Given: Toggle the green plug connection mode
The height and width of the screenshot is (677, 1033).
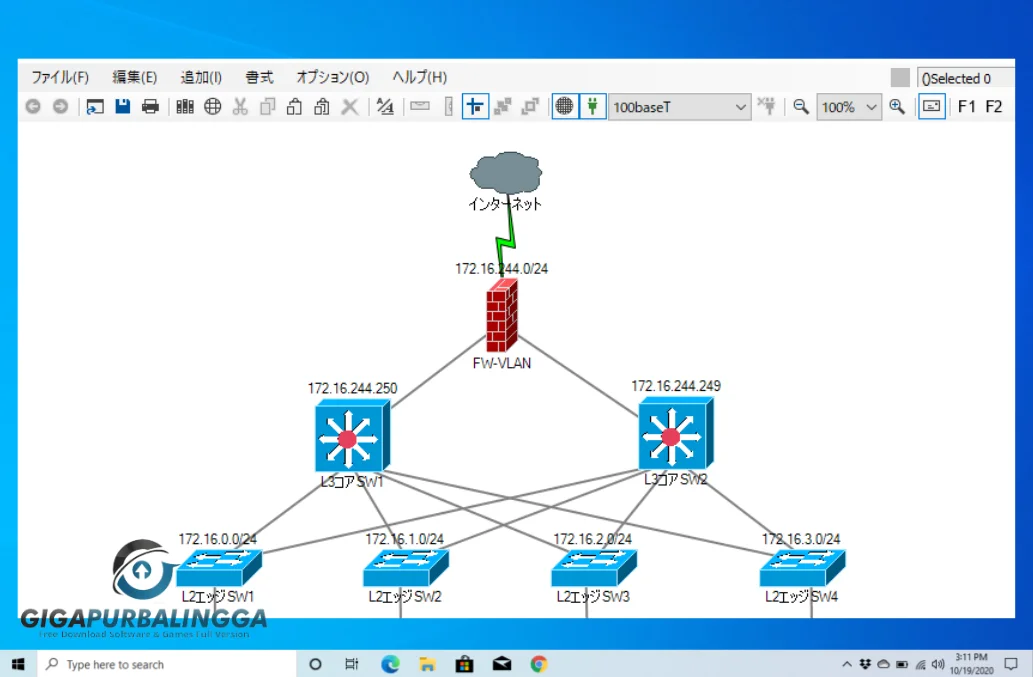Looking at the screenshot, I should click(592, 106).
